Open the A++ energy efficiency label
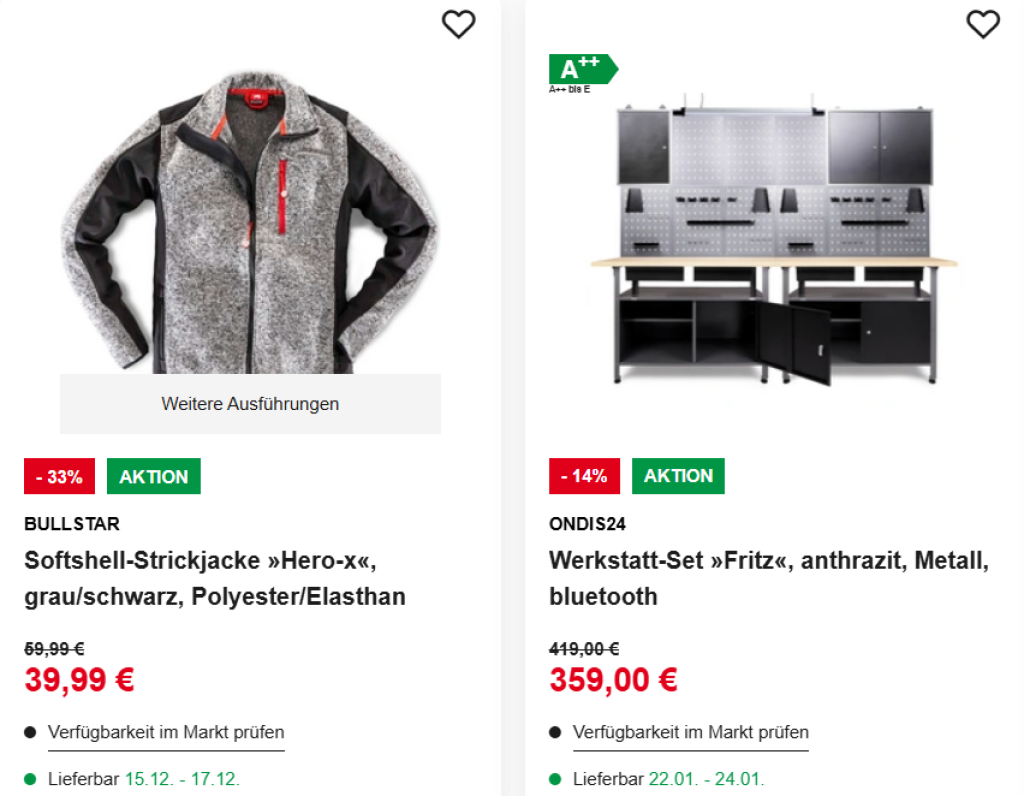The height and width of the screenshot is (796, 1024). pyautogui.click(x=582, y=69)
